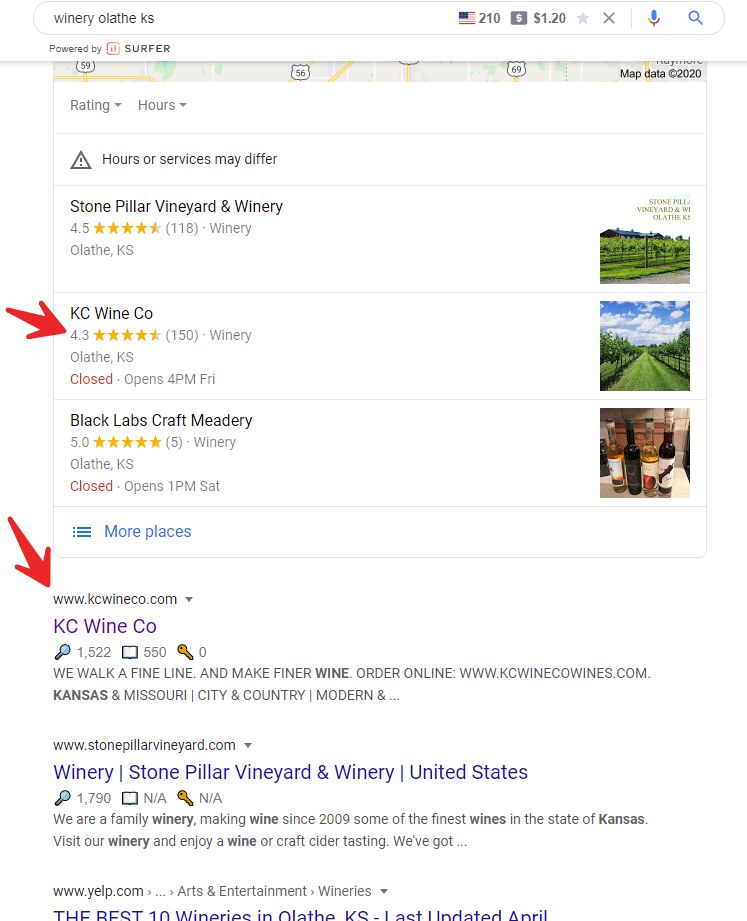The width and height of the screenshot is (747, 921).
Task: Clear the search box with the X icon
Action: (609, 18)
